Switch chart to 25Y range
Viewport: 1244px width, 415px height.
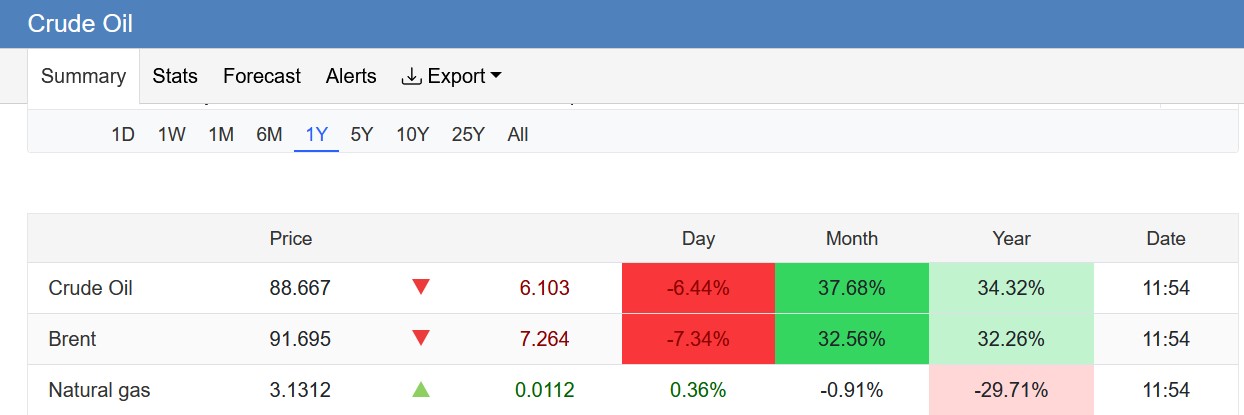pos(468,134)
